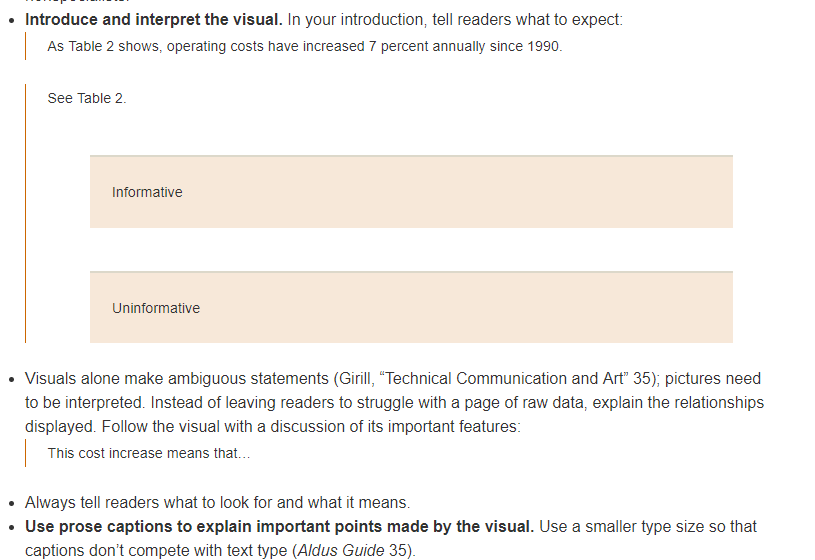Click the bullet before "Introduce and interpret"
Screen dimensions: 815x560
point(12,21)
